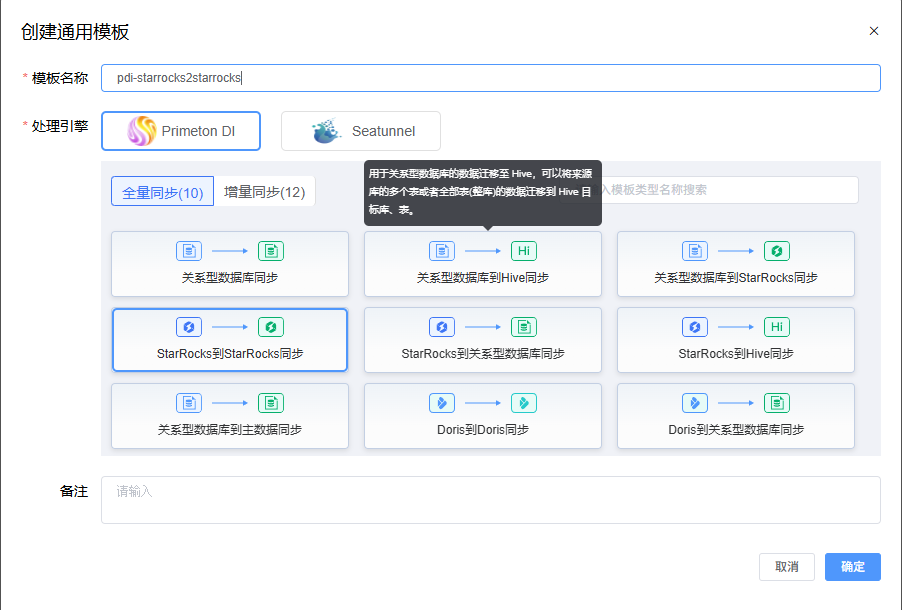
Task: Switch to 增量同步(12) tab
Action: 265,192
